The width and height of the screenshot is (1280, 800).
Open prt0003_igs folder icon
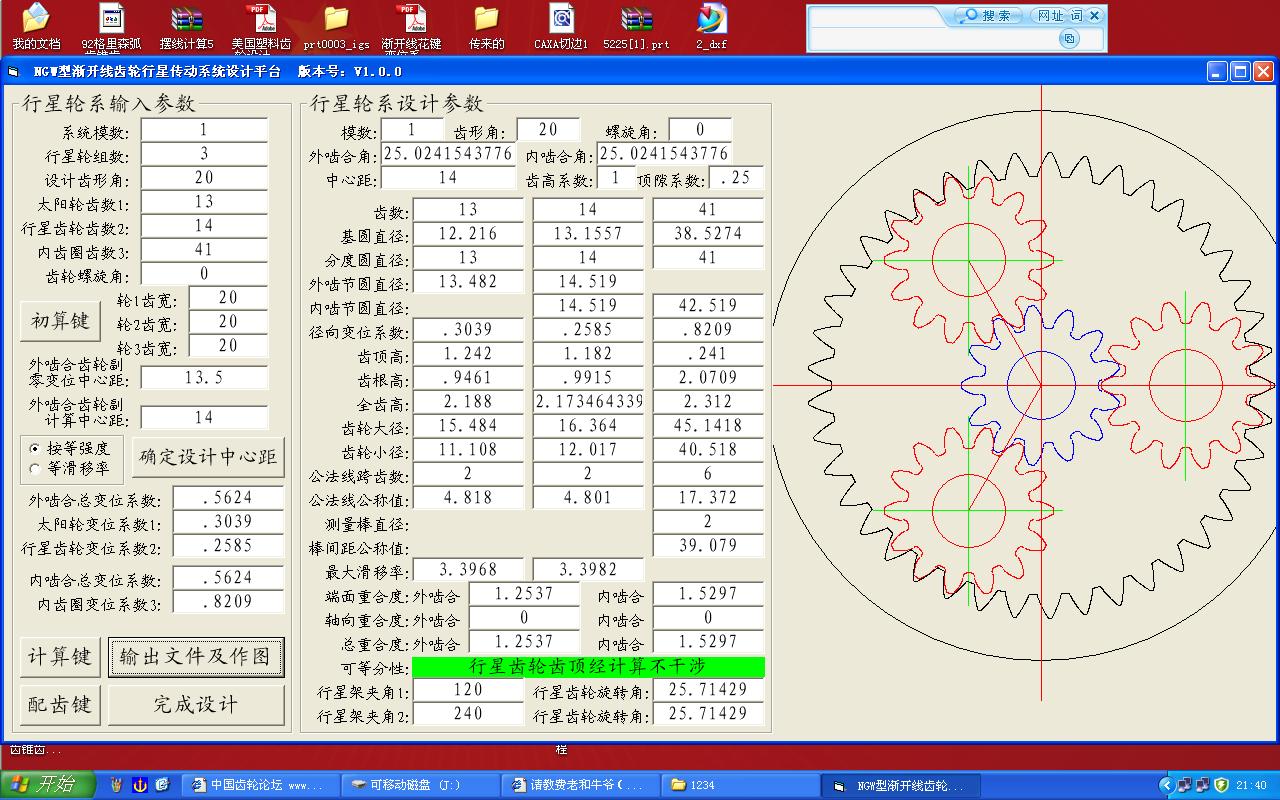pyautogui.click(x=336, y=26)
